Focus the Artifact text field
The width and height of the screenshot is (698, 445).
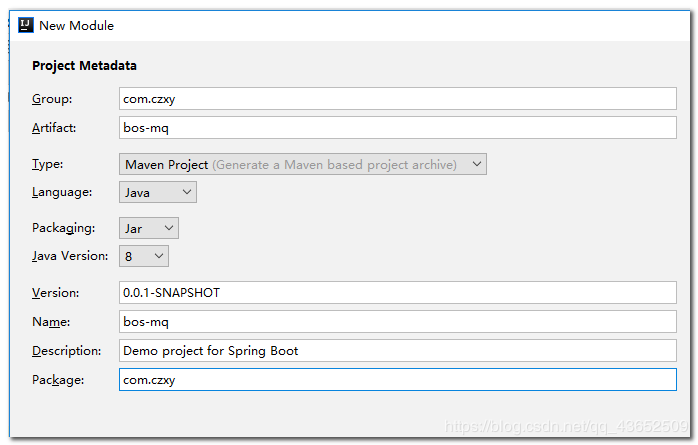click(x=397, y=128)
